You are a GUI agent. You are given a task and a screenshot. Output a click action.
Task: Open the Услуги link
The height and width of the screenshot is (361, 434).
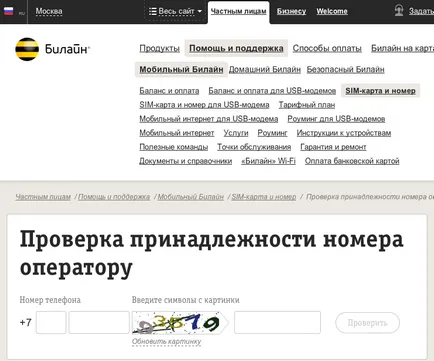[236, 133]
